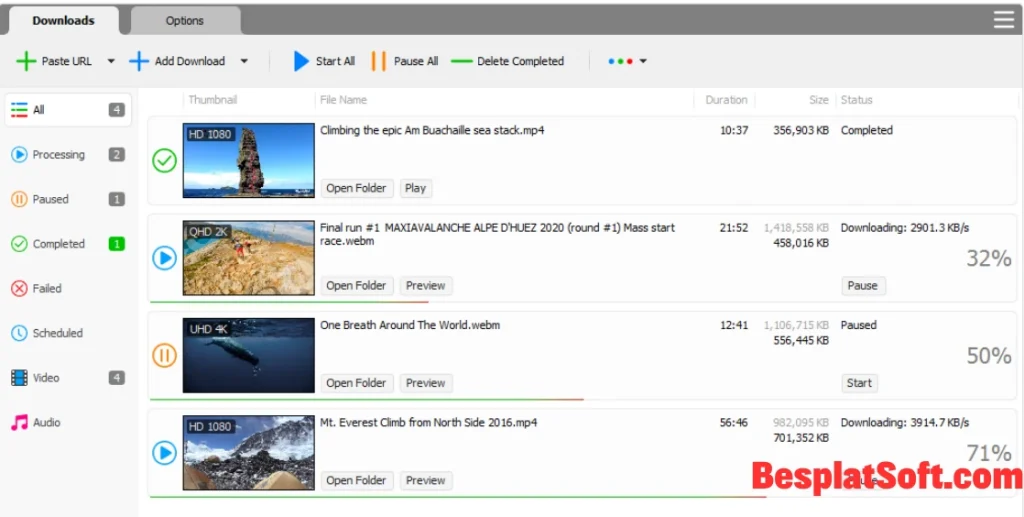
Task: Click completed checkmark status icon of Am Buachaille row
Action: [x=165, y=160]
